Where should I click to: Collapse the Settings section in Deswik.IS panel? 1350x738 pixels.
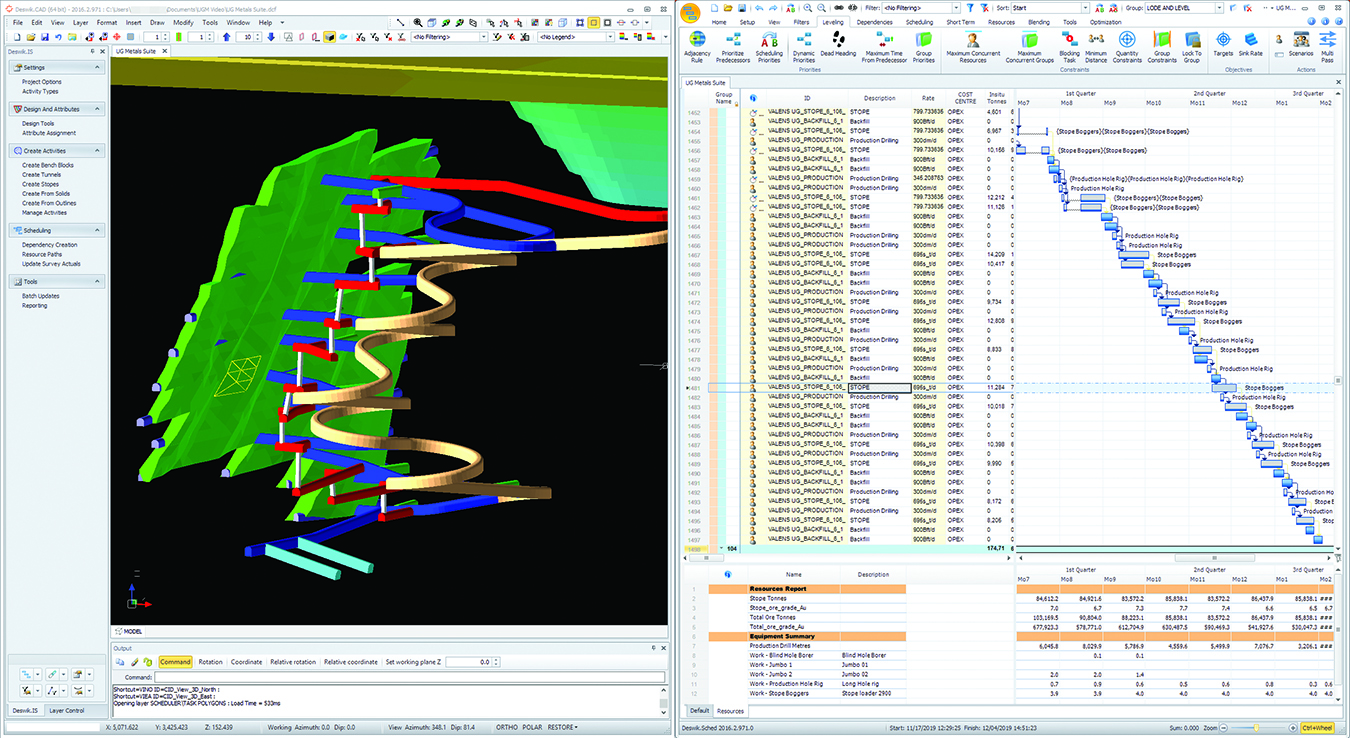point(98,67)
